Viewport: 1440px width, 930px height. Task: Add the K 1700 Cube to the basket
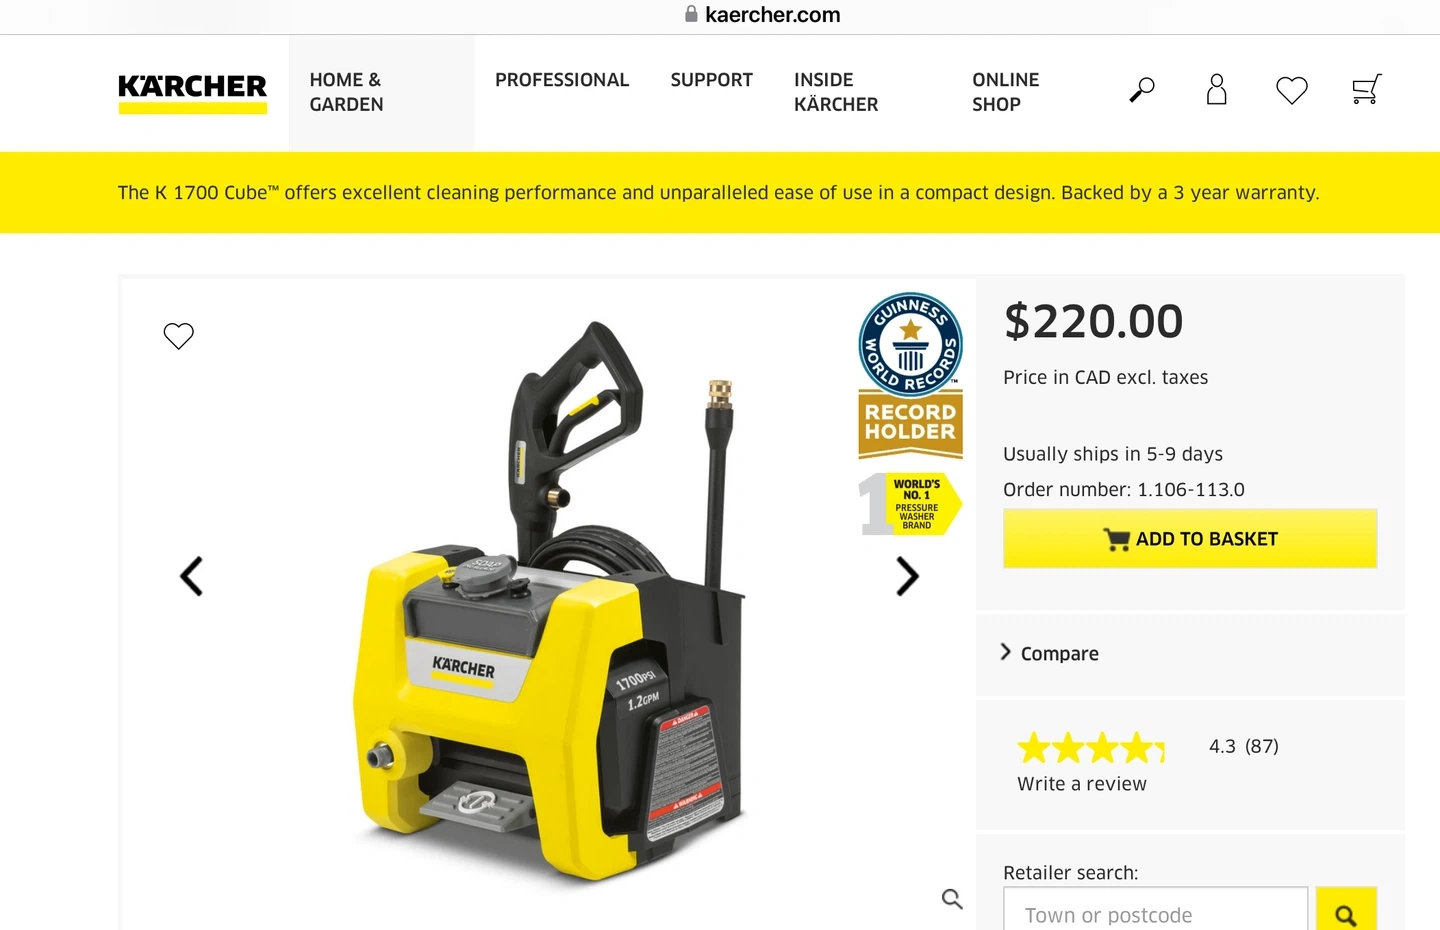pyautogui.click(x=1190, y=539)
